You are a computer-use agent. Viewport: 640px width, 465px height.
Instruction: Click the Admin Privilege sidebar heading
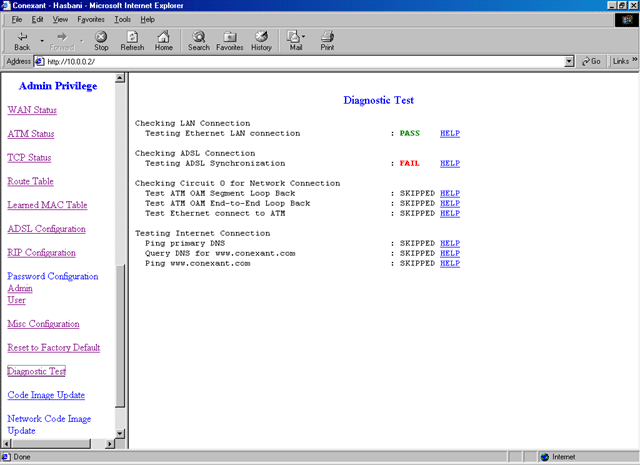click(x=58, y=86)
